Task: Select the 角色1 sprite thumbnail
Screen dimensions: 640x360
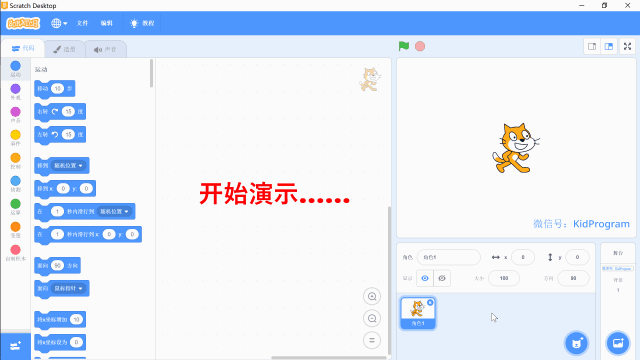Action: [x=418, y=313]
